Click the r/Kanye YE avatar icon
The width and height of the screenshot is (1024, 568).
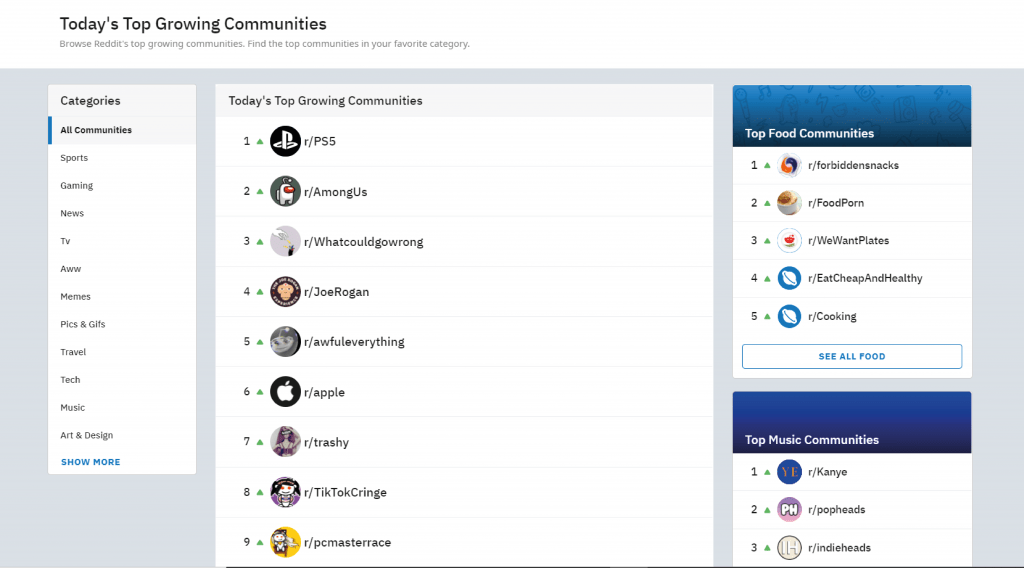pos(789,471)
